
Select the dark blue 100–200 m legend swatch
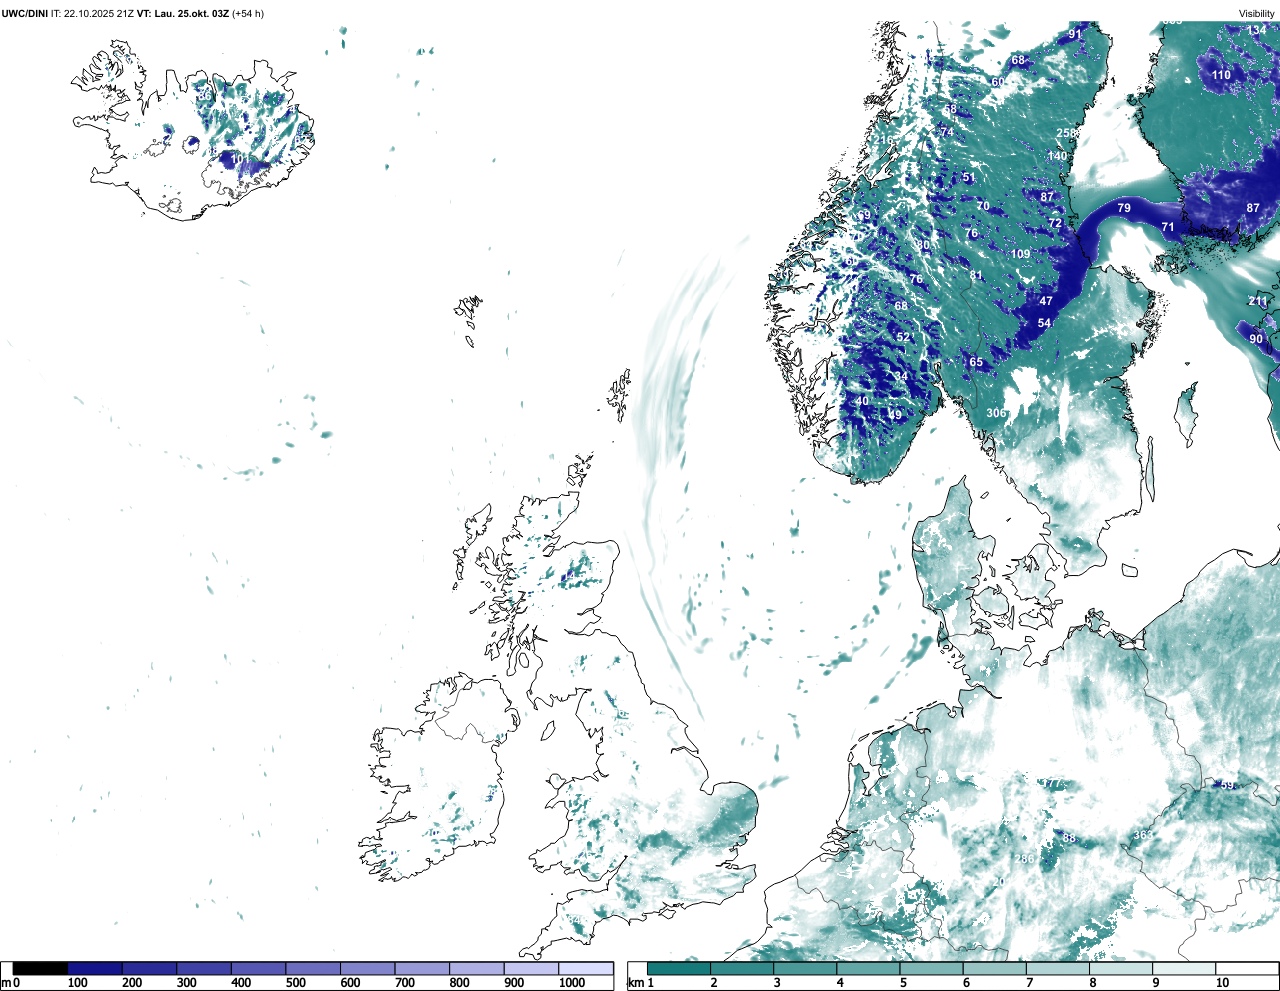[x=95, y=968]
